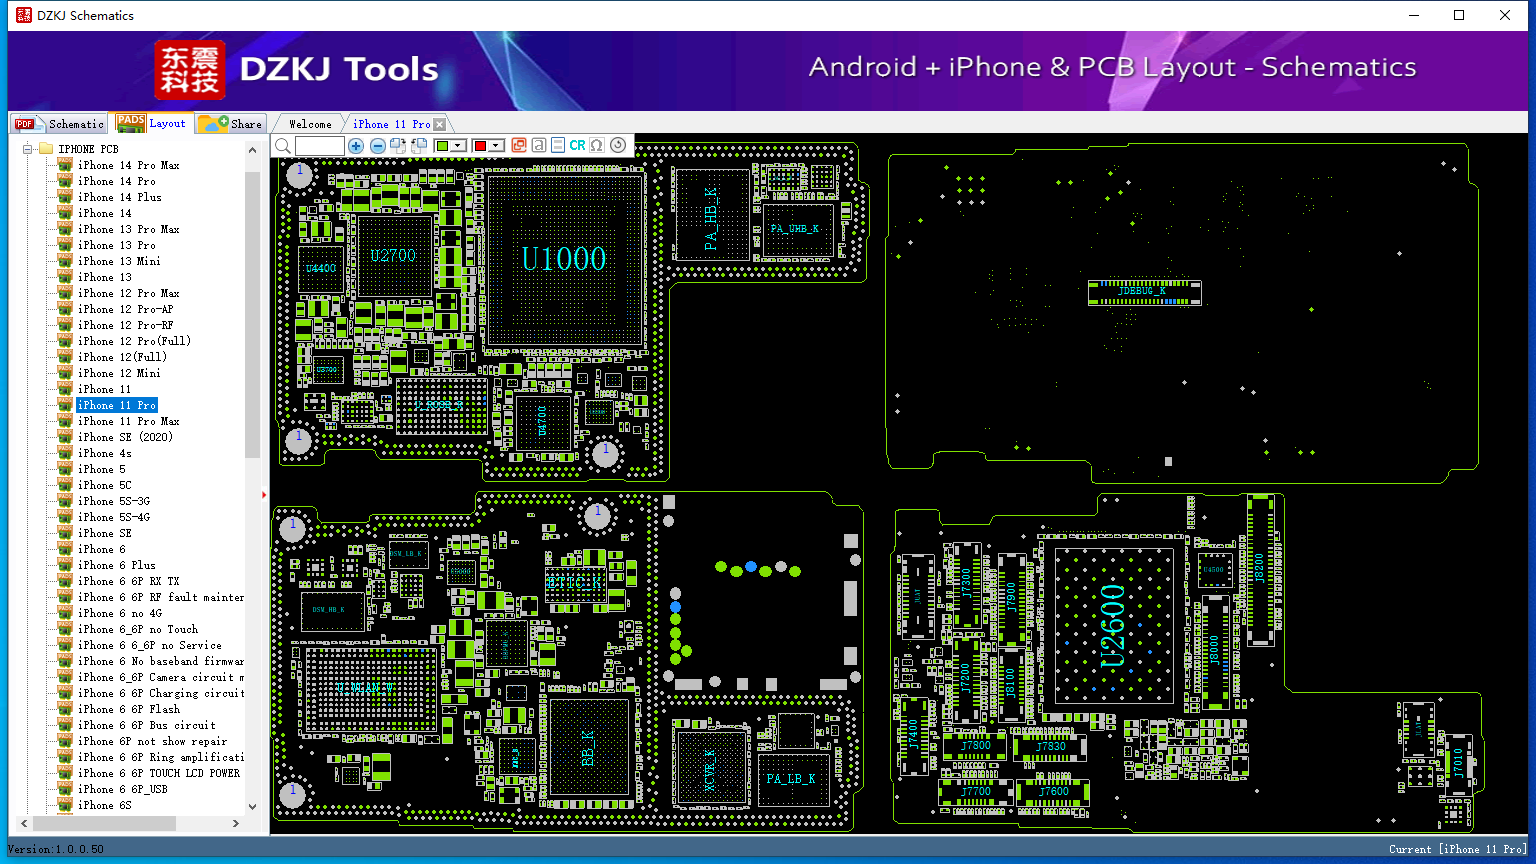
Task: Select the U2600 chip on the board
Action: pyautogui.click(x=1113, y=626)
